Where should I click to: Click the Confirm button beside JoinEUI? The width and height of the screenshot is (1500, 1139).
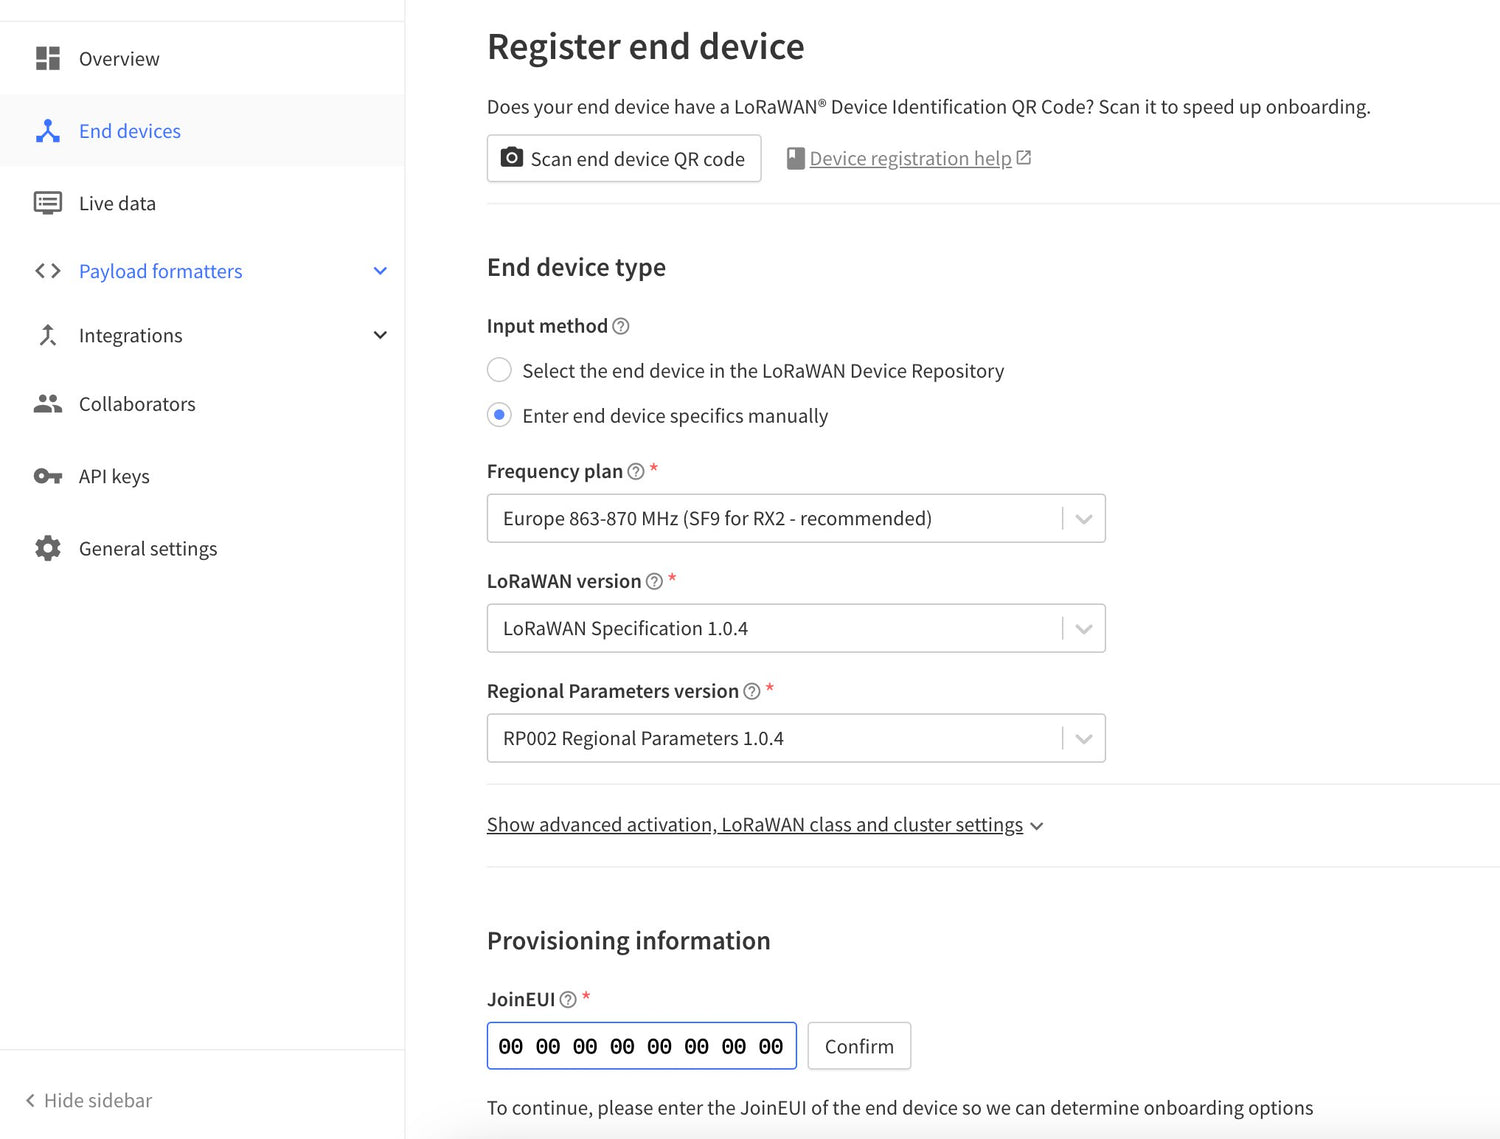[858, 1045]
